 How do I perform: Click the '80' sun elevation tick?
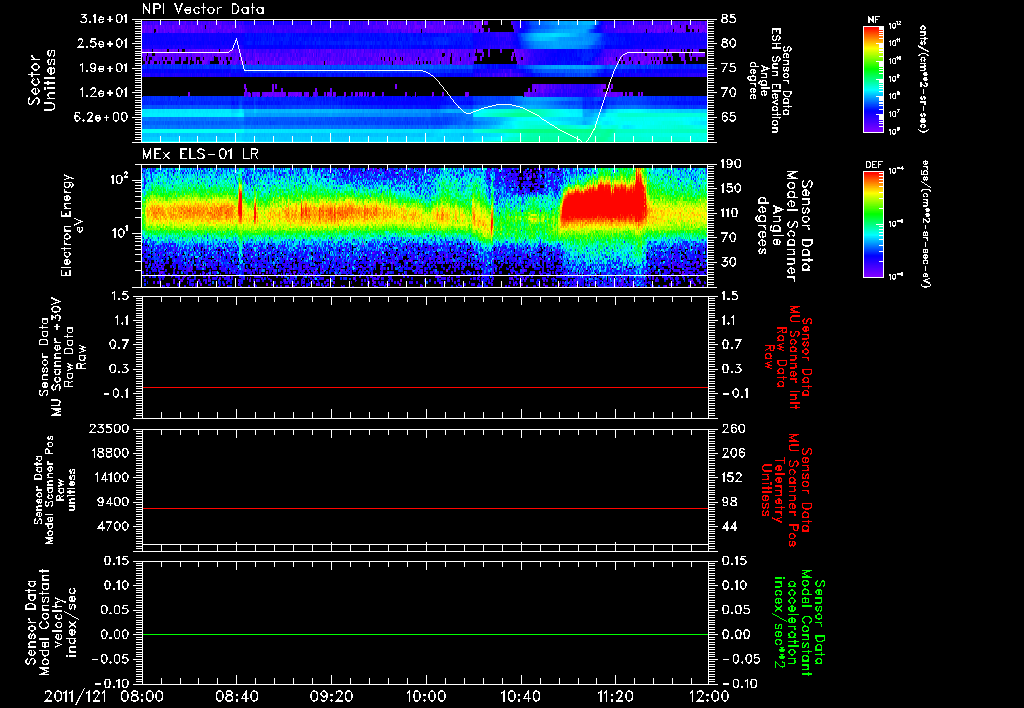pos(729,43)
